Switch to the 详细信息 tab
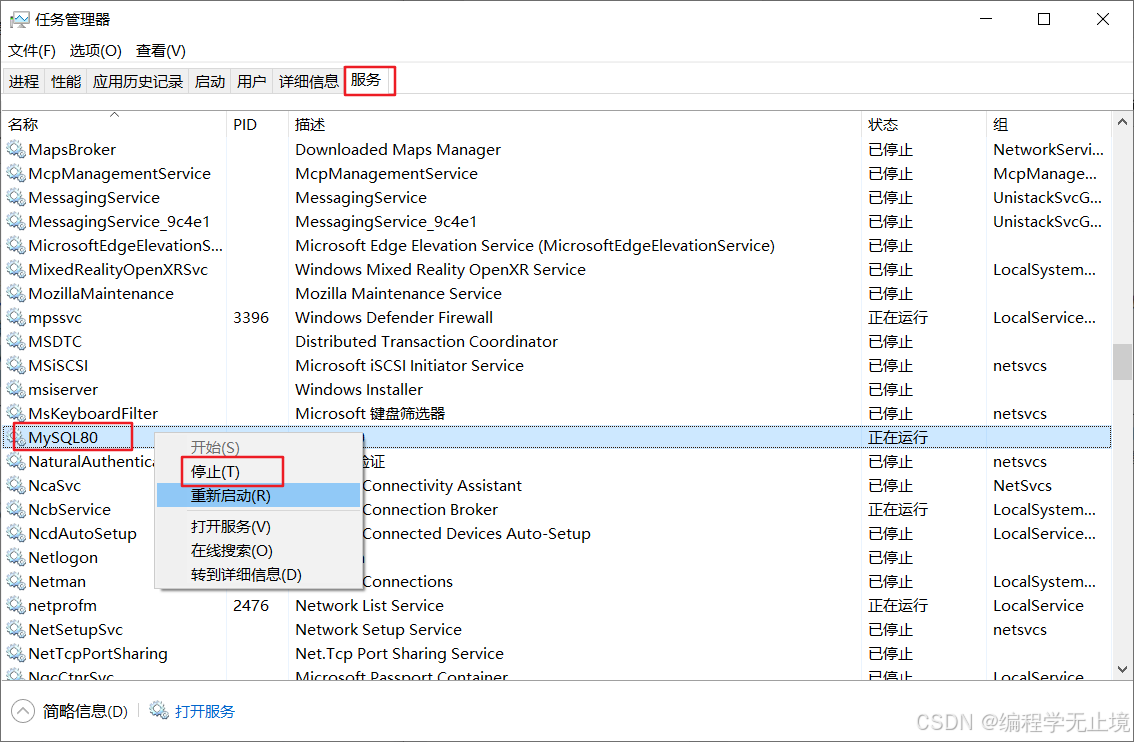The image size is (1134, 742). (309, 82)
